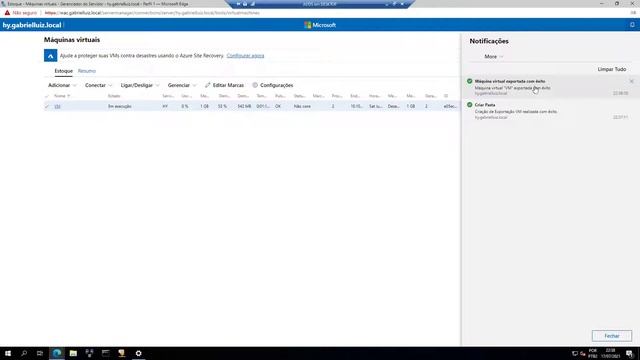Open Windows Start menu
640x360 pixels.
(8, 353)
